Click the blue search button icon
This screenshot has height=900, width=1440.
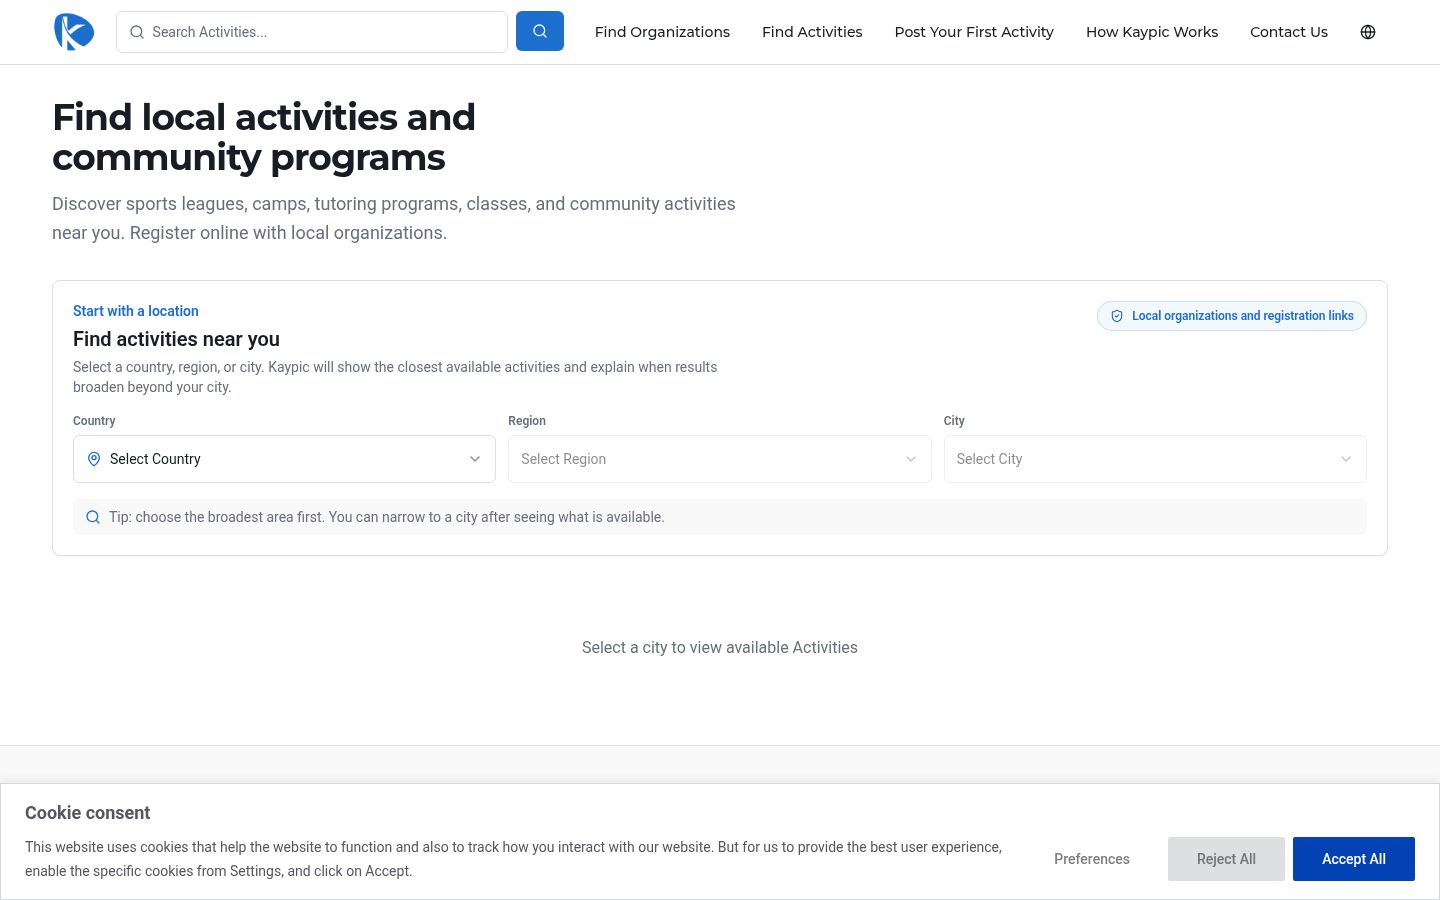click(540, 32)
